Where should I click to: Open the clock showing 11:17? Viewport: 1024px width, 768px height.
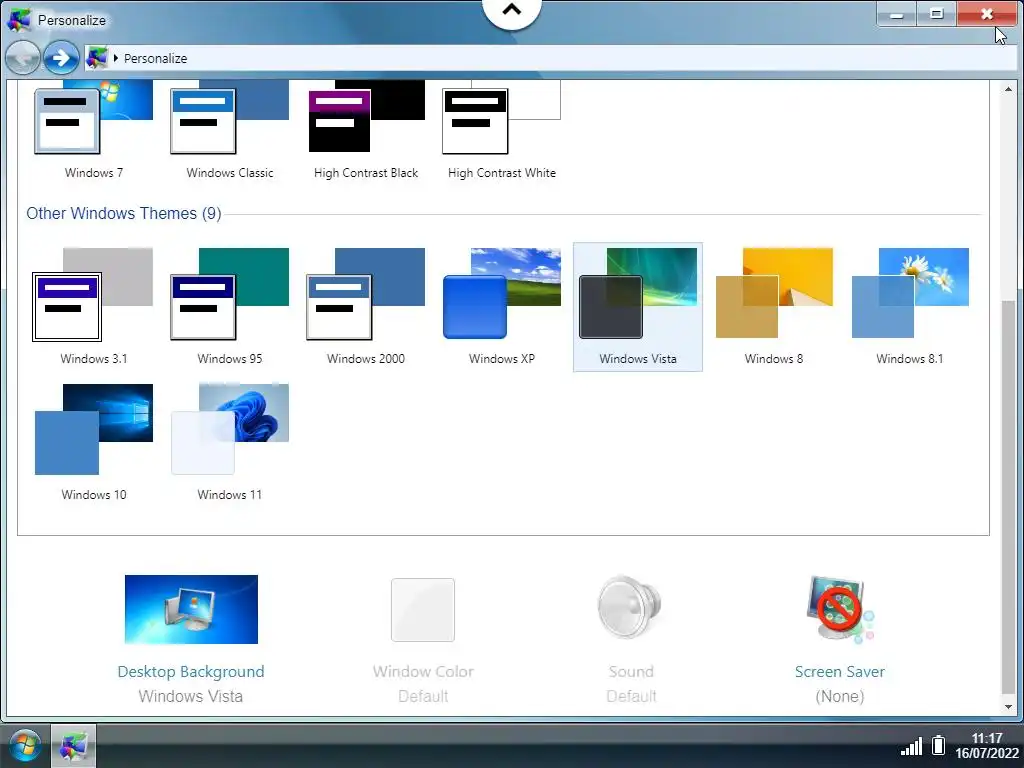pos(987,746)
